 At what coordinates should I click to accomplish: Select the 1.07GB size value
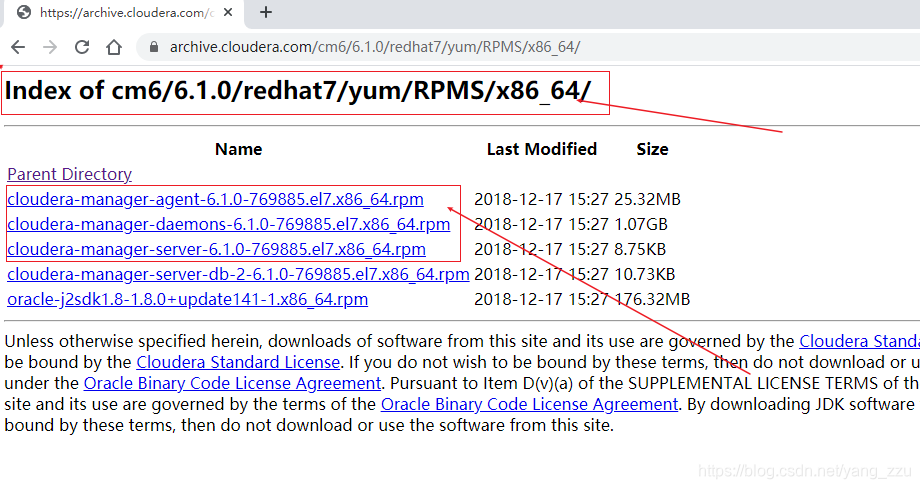tap(641, 224)
